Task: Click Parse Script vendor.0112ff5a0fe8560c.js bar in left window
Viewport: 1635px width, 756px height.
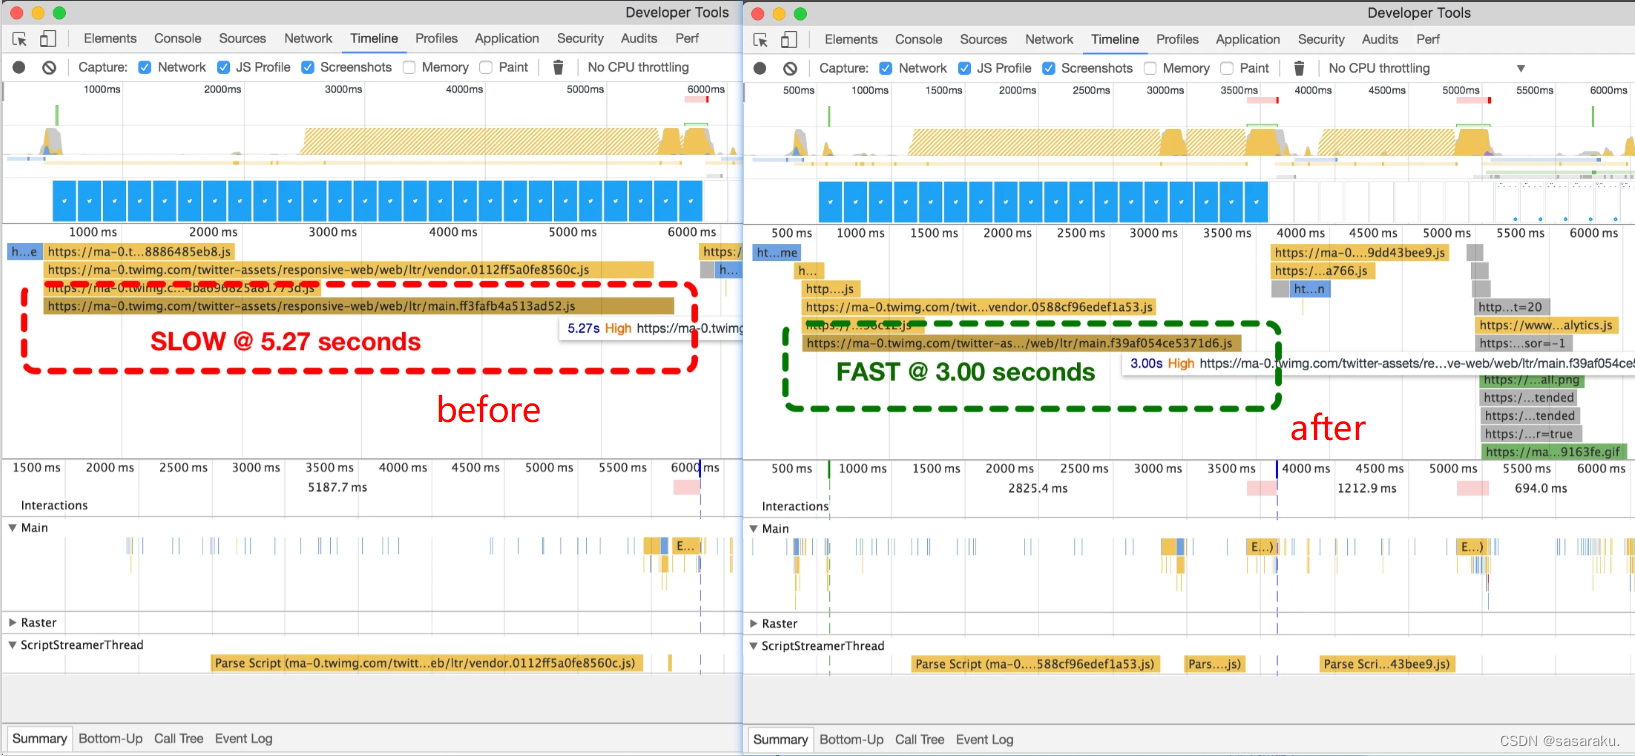Action: click(428, 663)
